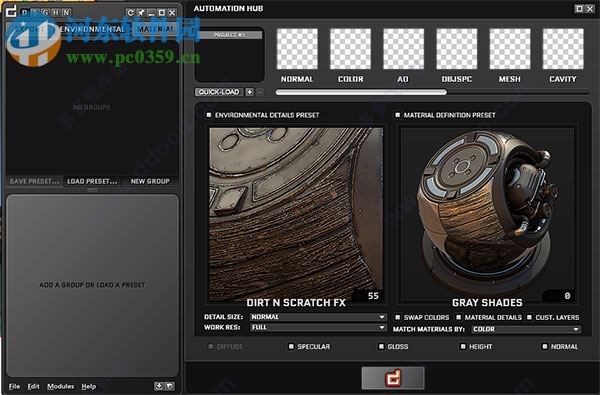The image size is (600, 395).
Task: Click the download arrow icon at bottom of left panel
Action: [x=158, y=386]
